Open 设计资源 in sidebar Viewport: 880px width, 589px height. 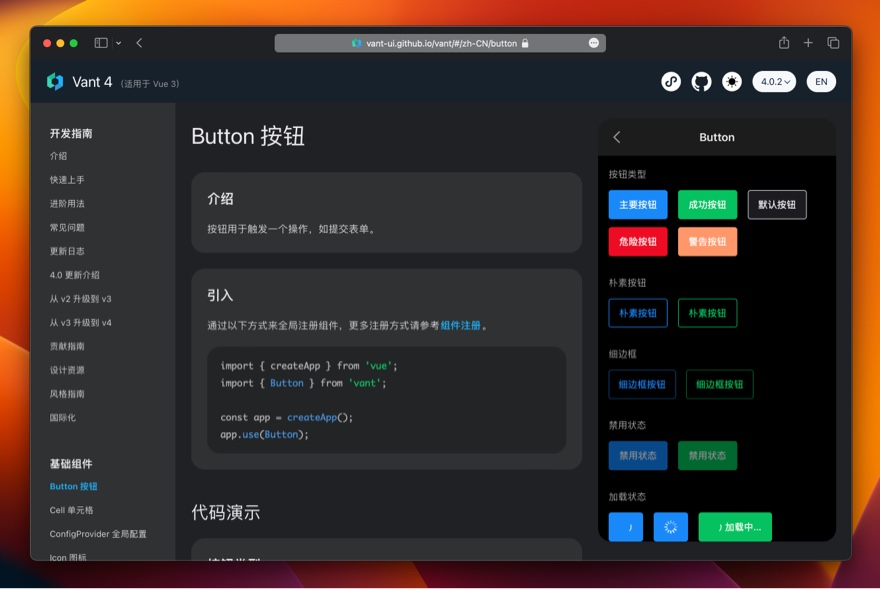click(x=67, y=370)
